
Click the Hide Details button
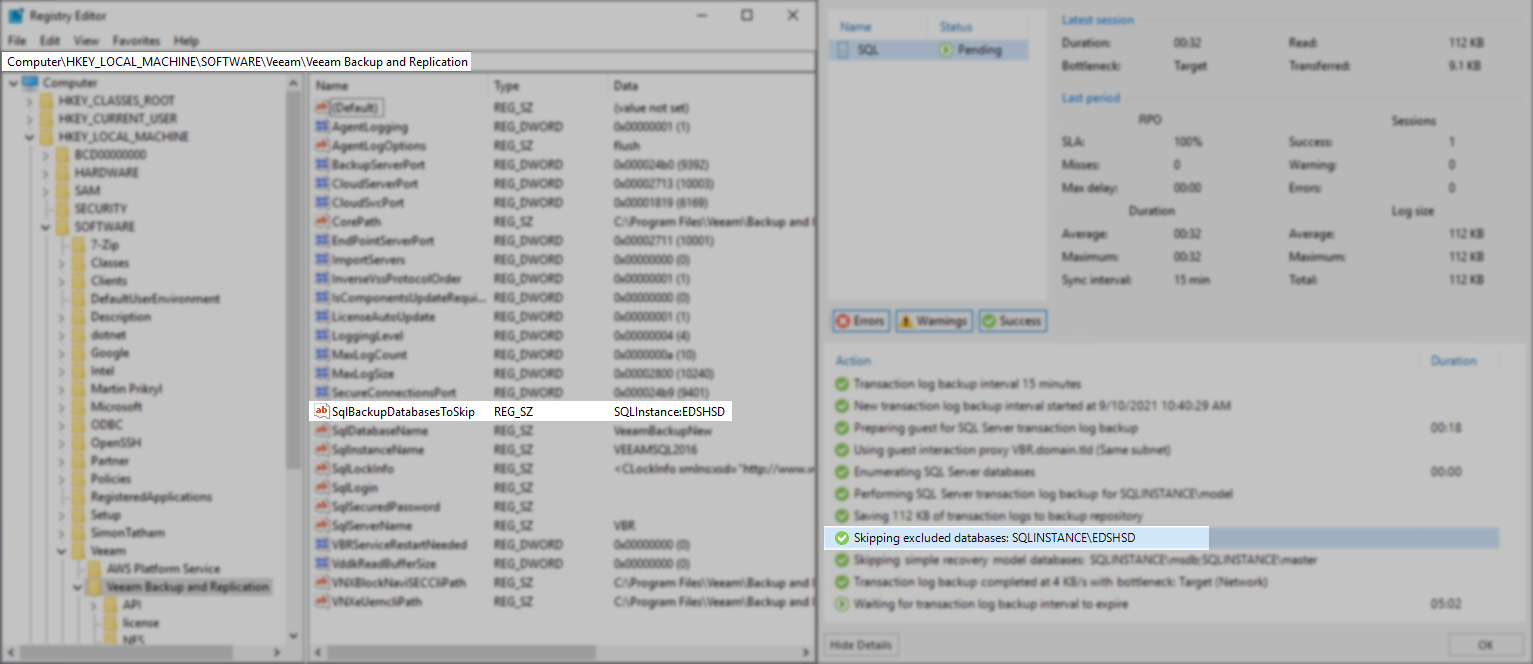pos(862,645)
